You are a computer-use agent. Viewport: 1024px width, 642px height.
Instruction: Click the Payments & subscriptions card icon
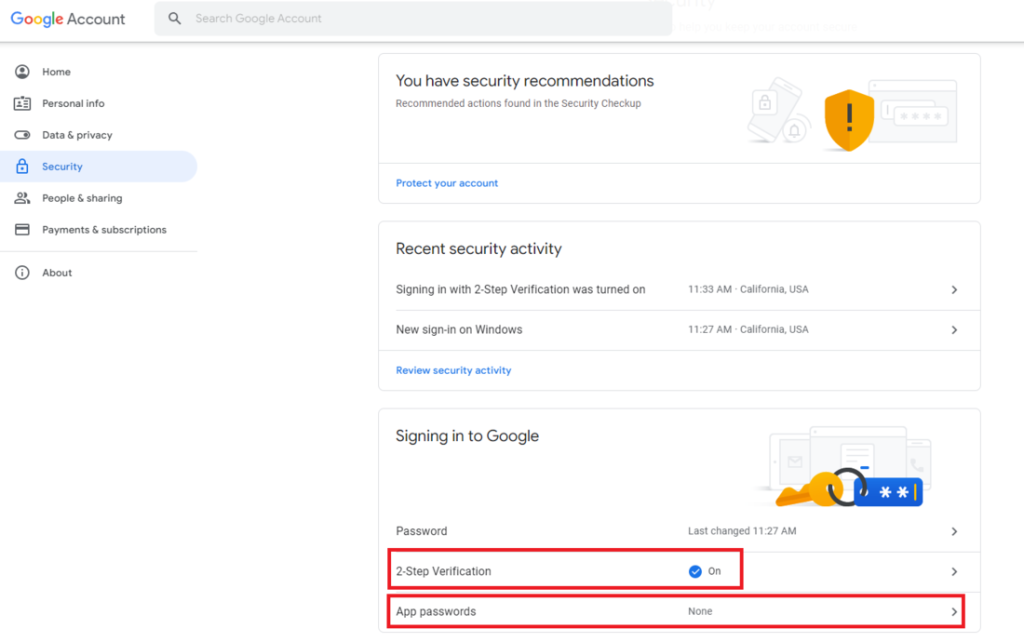[23, 229]
